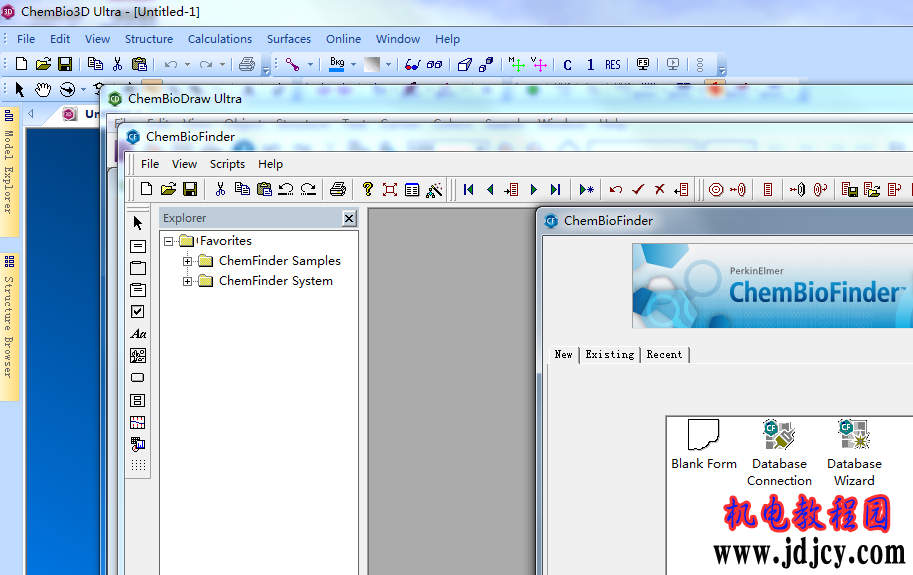Select the hand Translate tool in ChemBio3D

point(43,90)
